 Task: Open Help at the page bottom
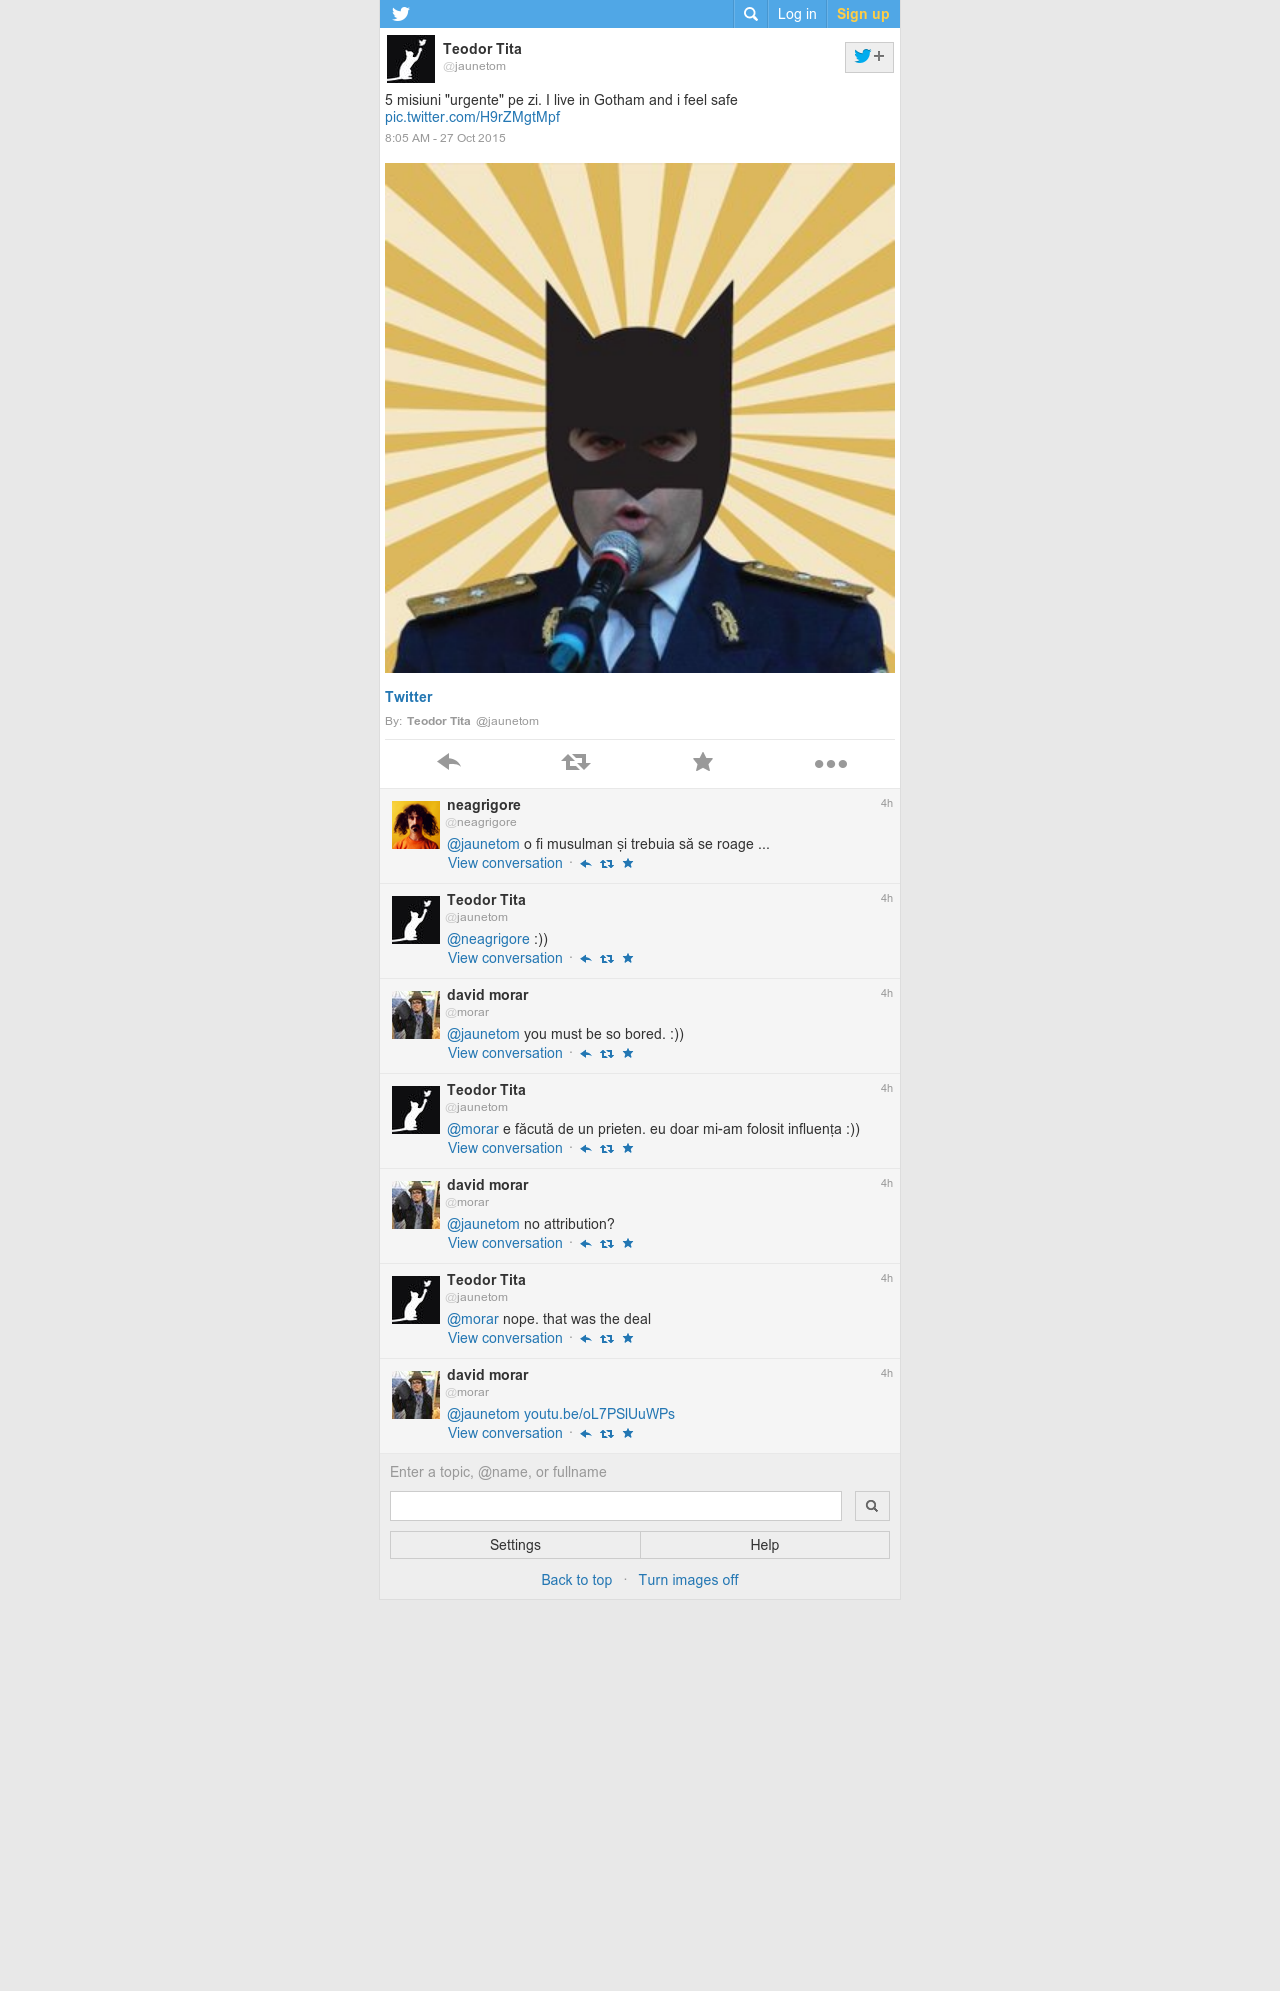[x=765, y=1545]
